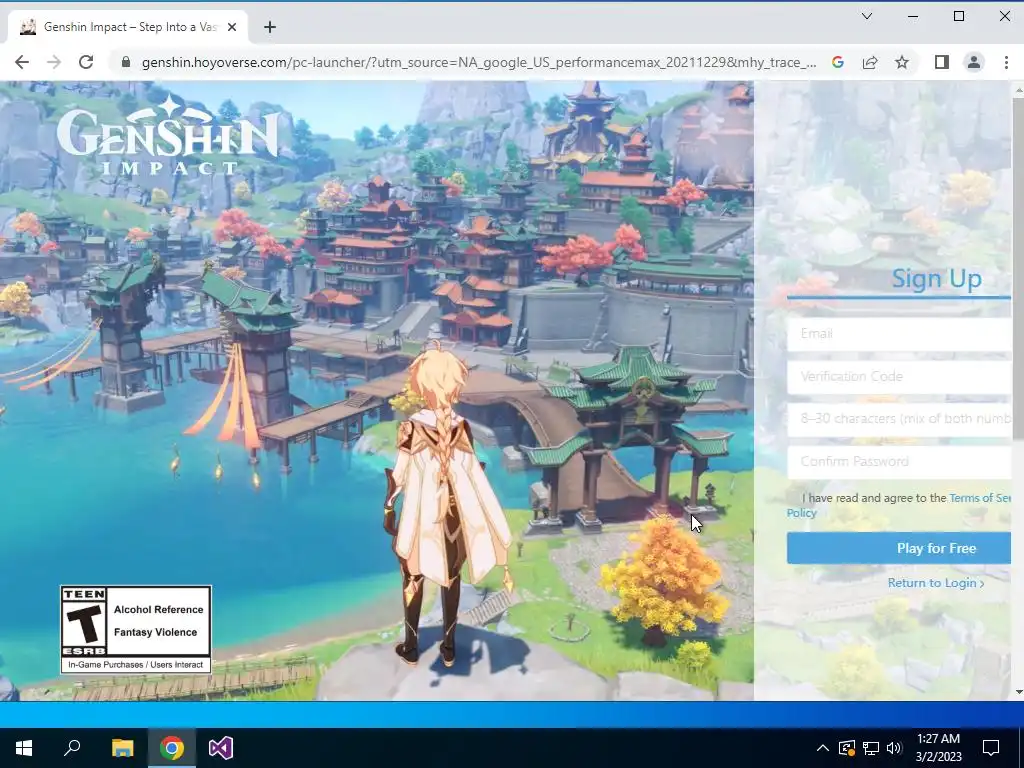
Task: Close the Genshin Impact tab
Action: point(232,27)
